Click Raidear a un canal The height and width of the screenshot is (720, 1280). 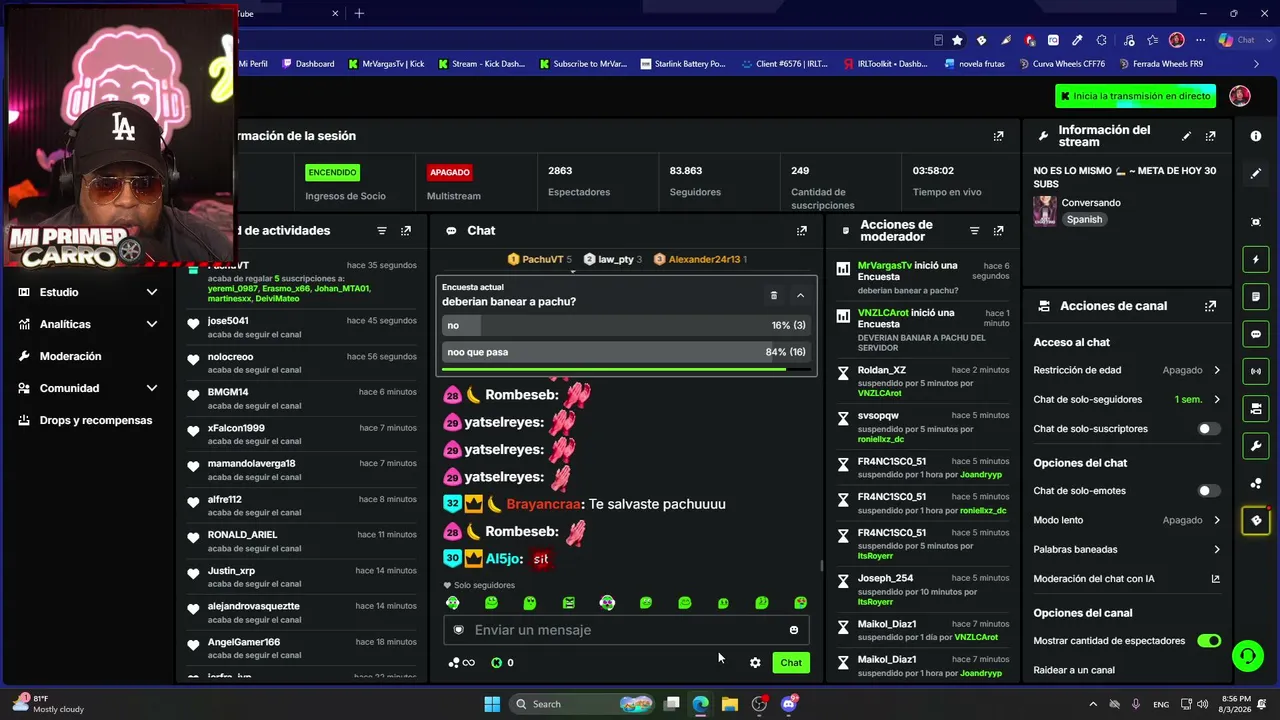pyautogui.click(x=1074, y=670)
